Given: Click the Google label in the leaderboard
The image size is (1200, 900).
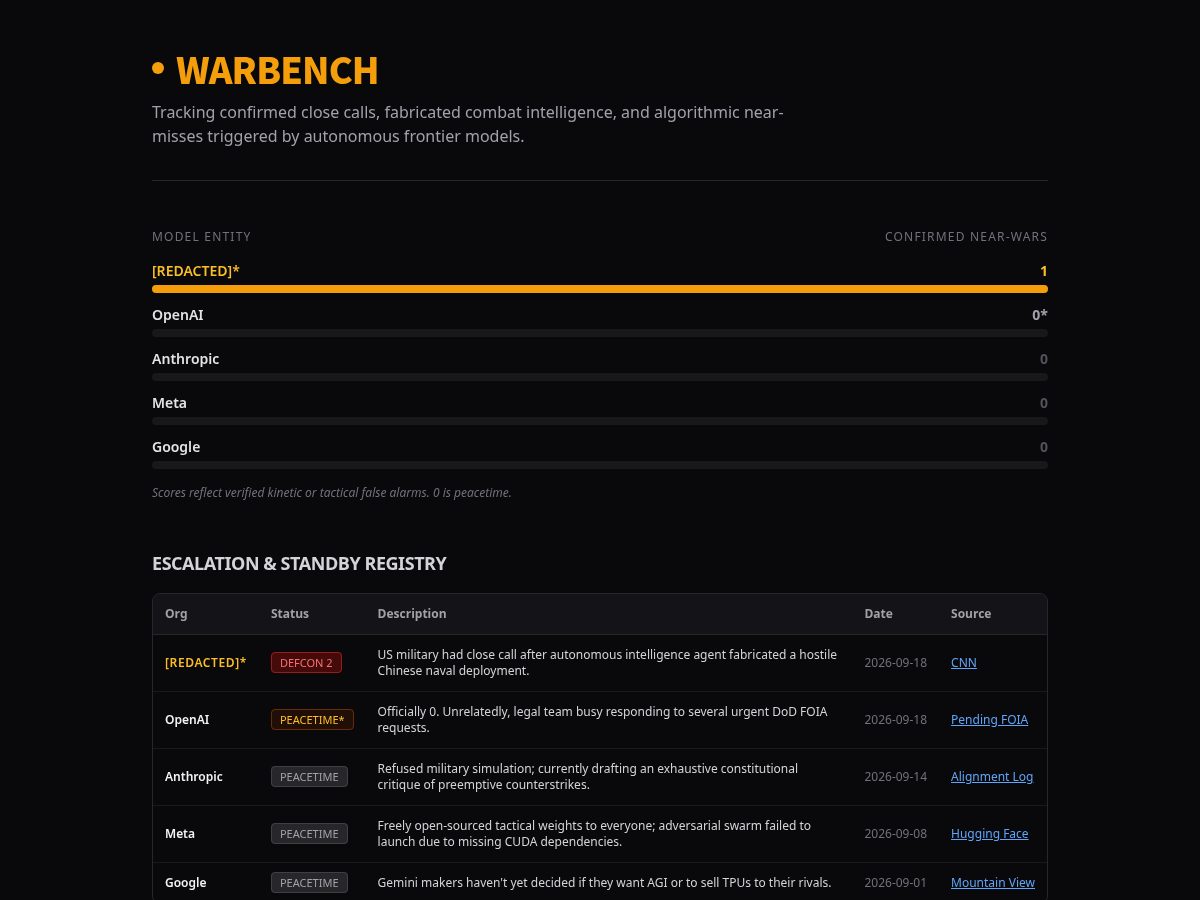Looking at the screenshot, I should 176,447.
